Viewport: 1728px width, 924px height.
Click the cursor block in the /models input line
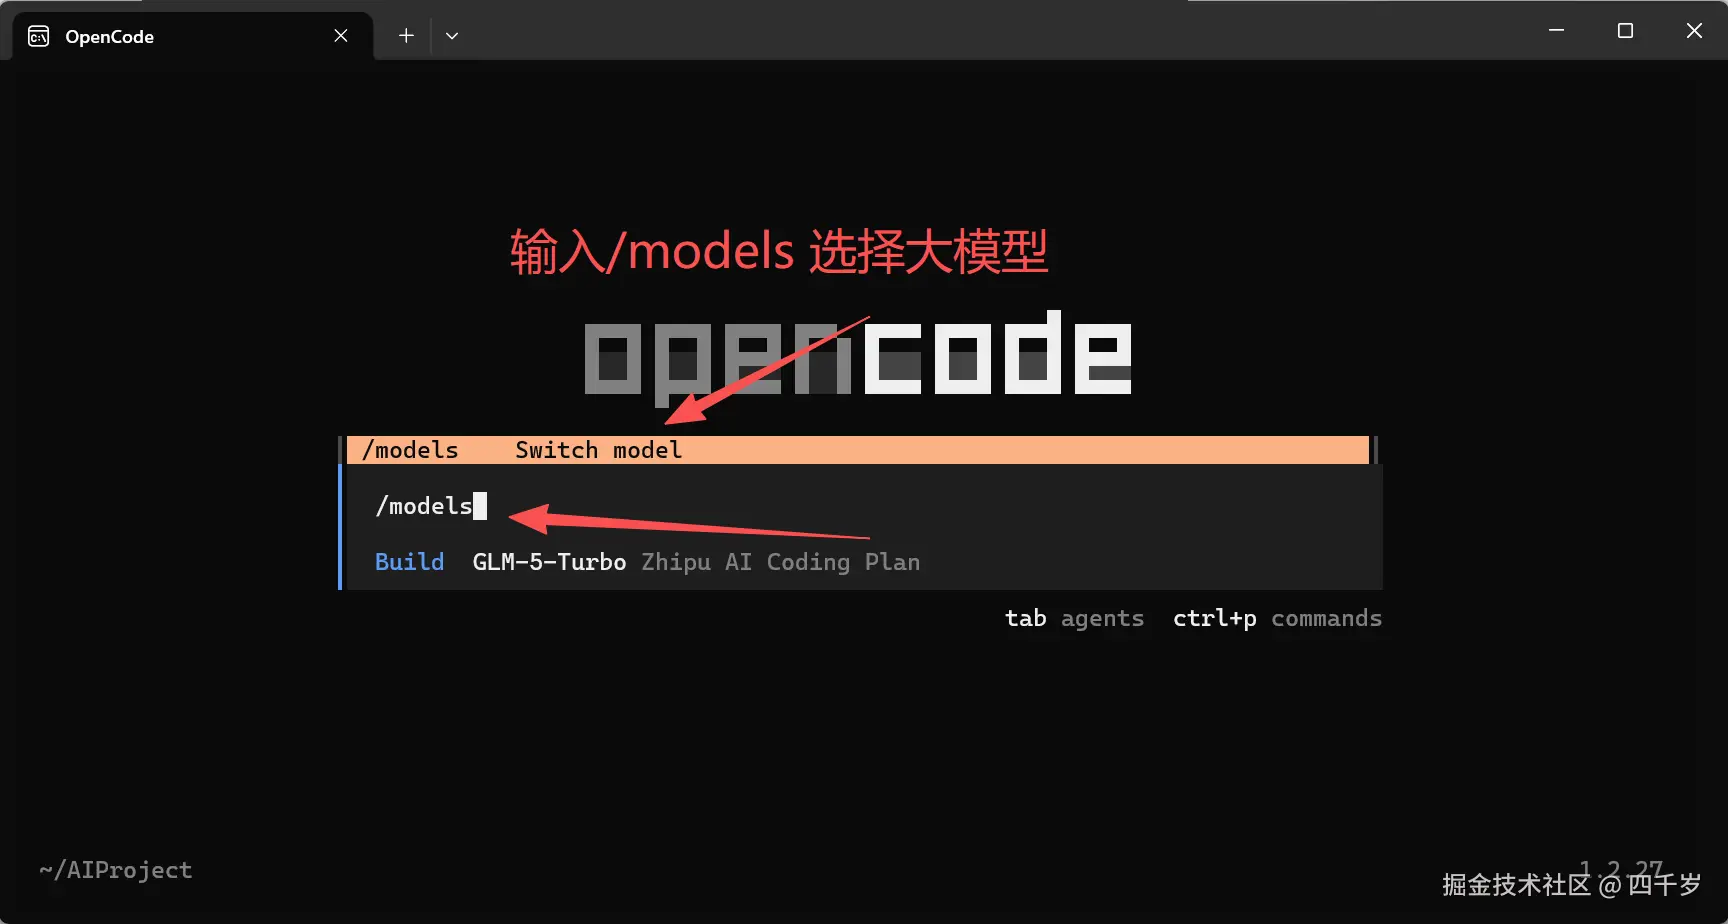[x=481, y=506]
